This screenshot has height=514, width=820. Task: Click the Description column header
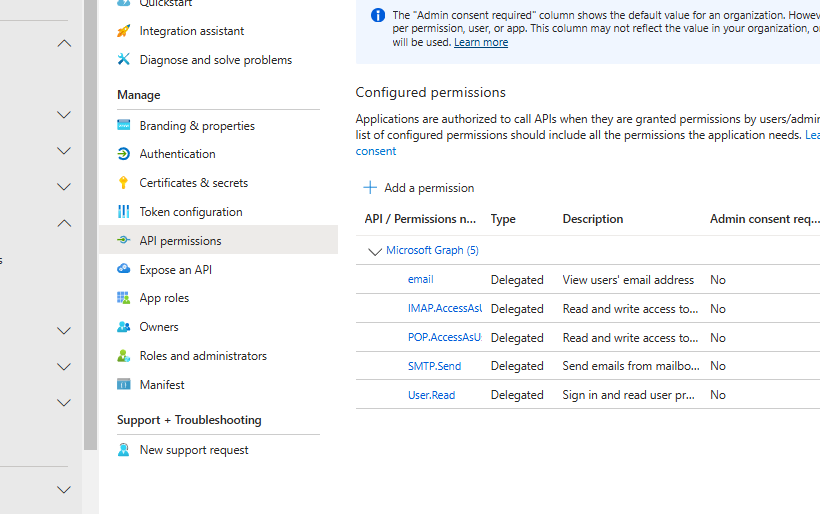tap(593, 219)
